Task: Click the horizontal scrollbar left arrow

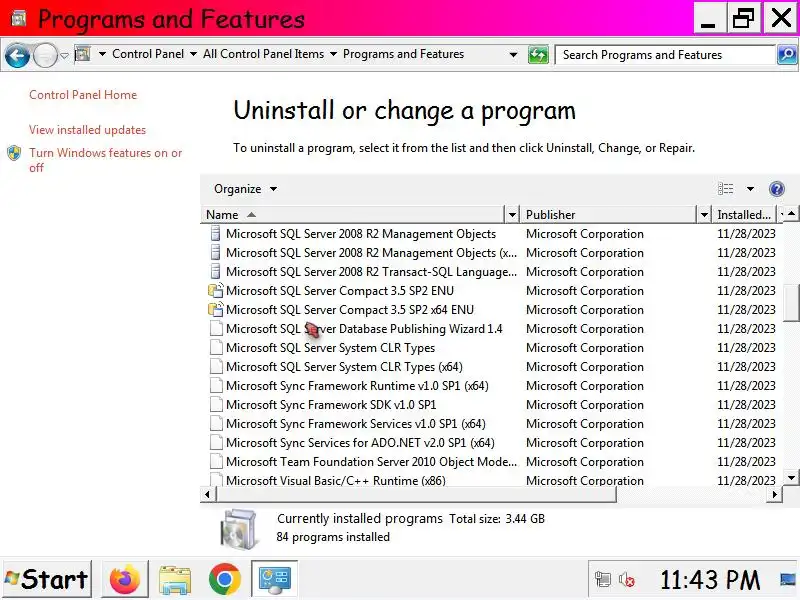Action: (207, 494)
